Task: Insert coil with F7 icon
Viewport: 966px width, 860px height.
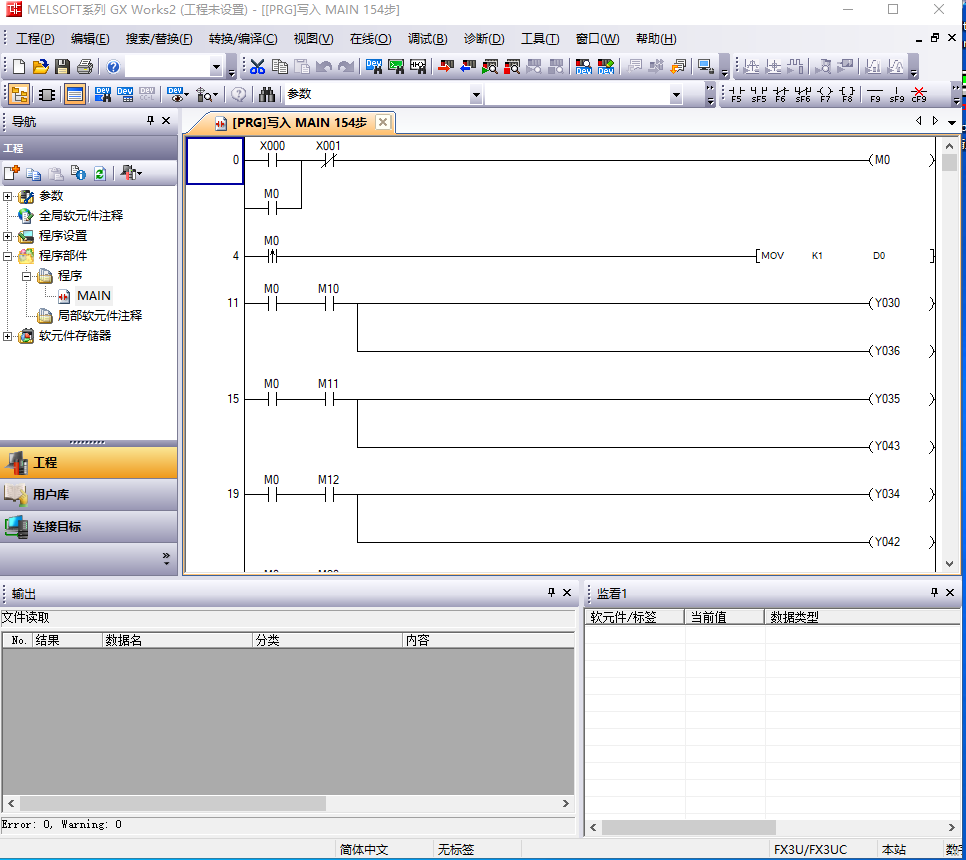Action: [825, 94]
